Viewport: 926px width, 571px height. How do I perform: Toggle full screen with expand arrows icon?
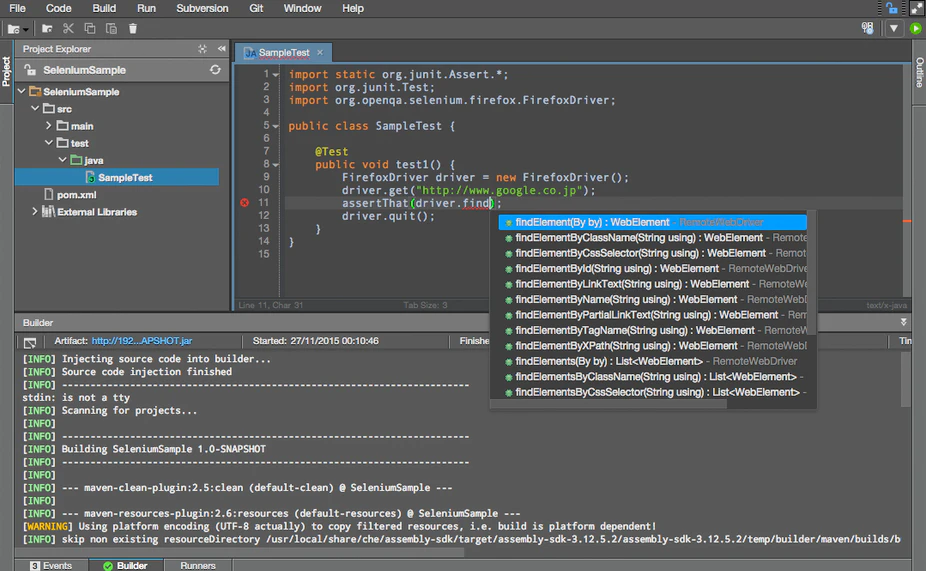917,8
